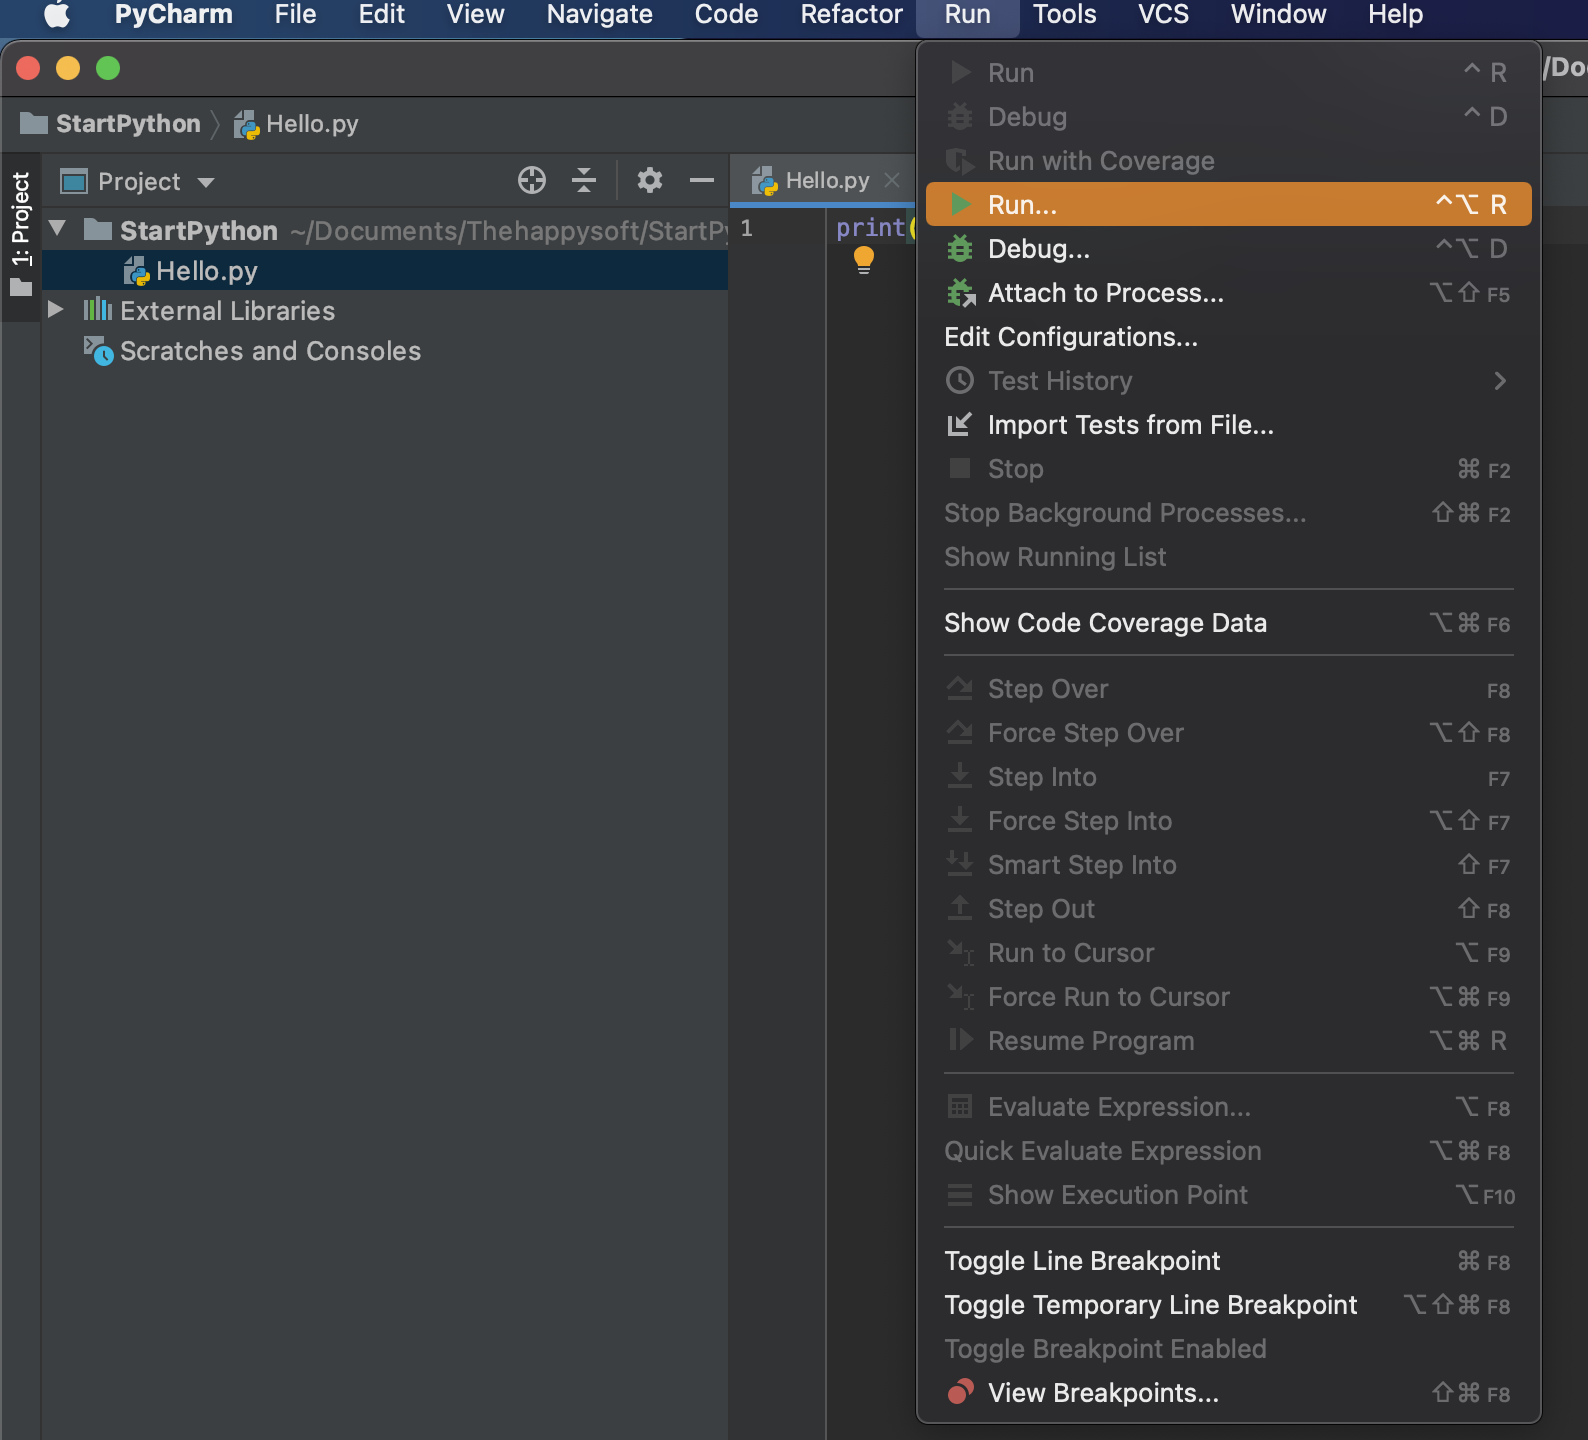Viewport: 1588px width, 1440px height.
Task: Click the Step Into arrow icon
Action: click(960, 776)
